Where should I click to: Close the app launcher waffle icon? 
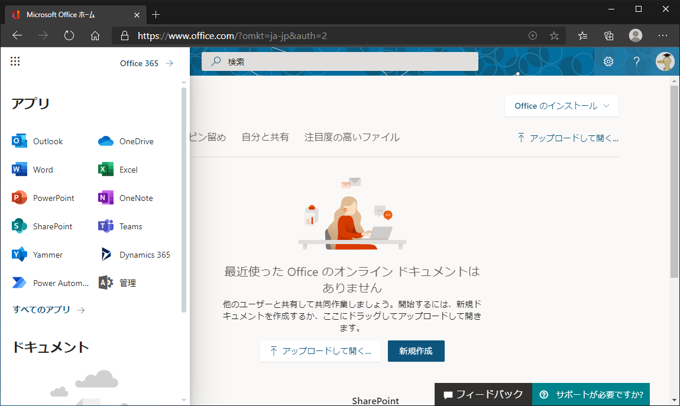(15, 62)
